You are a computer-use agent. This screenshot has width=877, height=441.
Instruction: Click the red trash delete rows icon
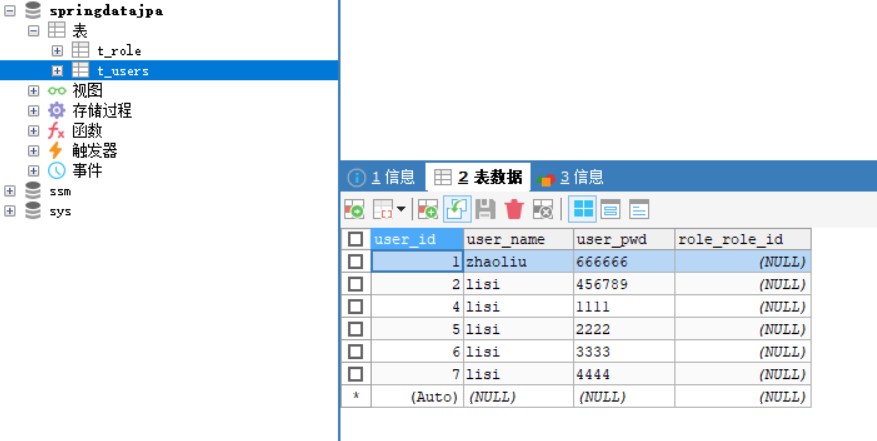point(514,209)
